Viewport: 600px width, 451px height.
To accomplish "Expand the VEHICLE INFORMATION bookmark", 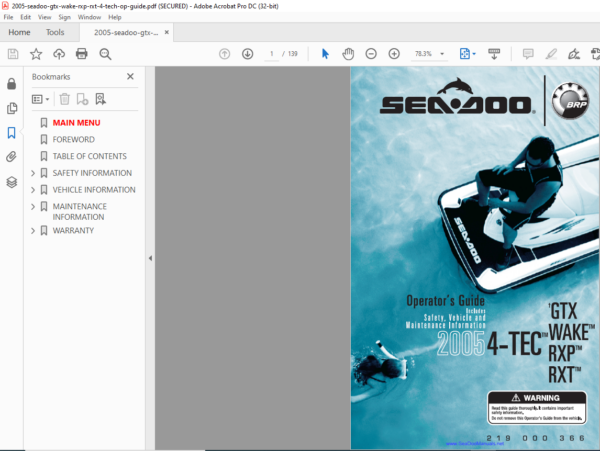I will coord(33,190).
